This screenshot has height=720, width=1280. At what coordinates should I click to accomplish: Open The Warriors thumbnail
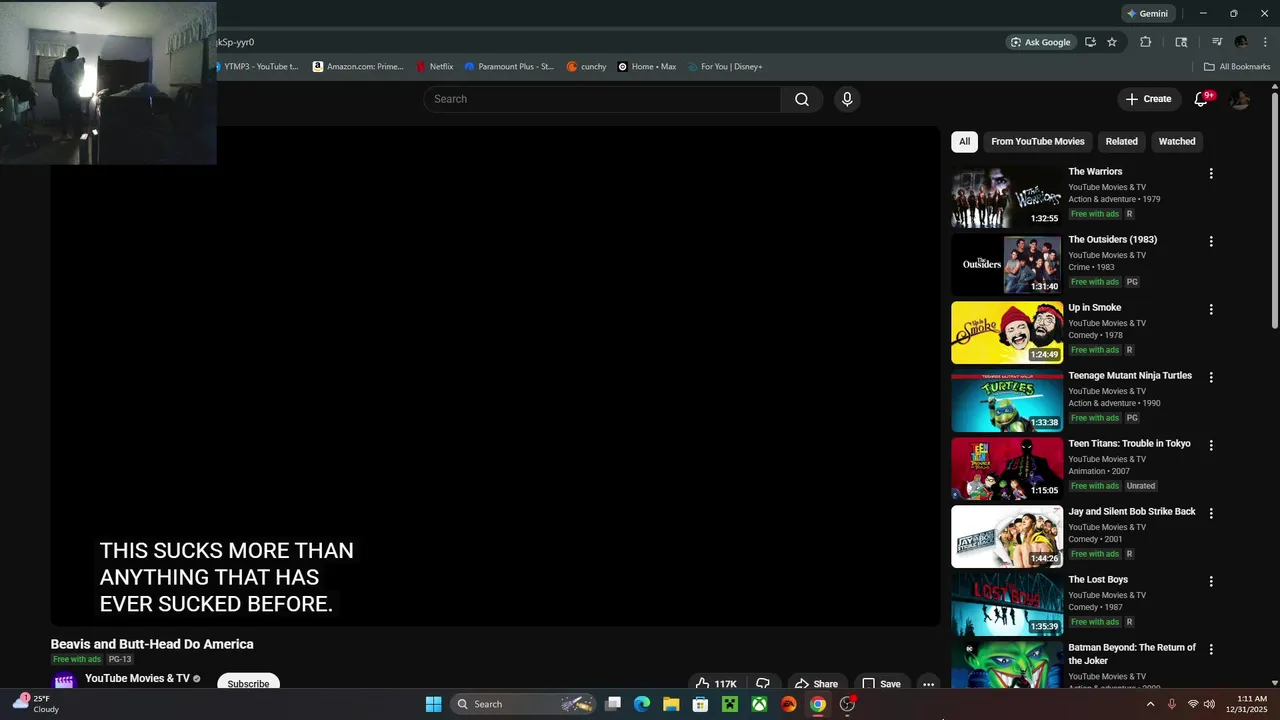tap(1007, 197)
